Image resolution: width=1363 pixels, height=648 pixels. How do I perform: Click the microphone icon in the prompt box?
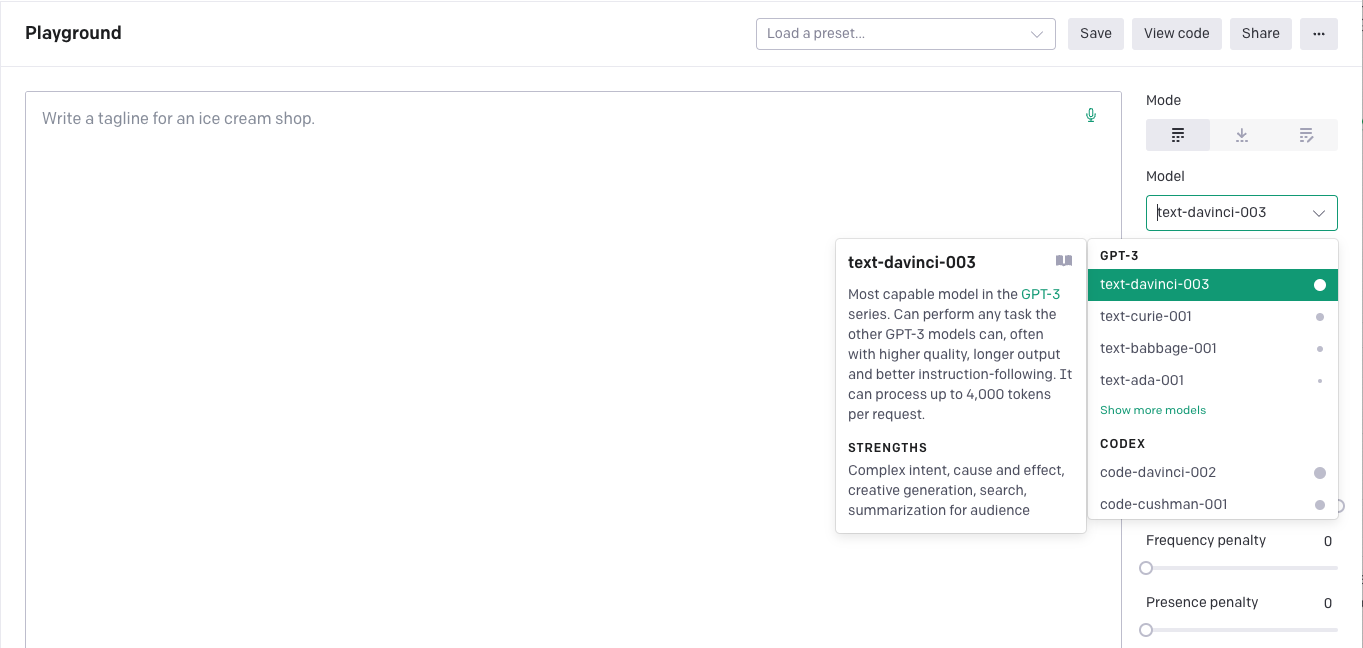point(1091,114)
